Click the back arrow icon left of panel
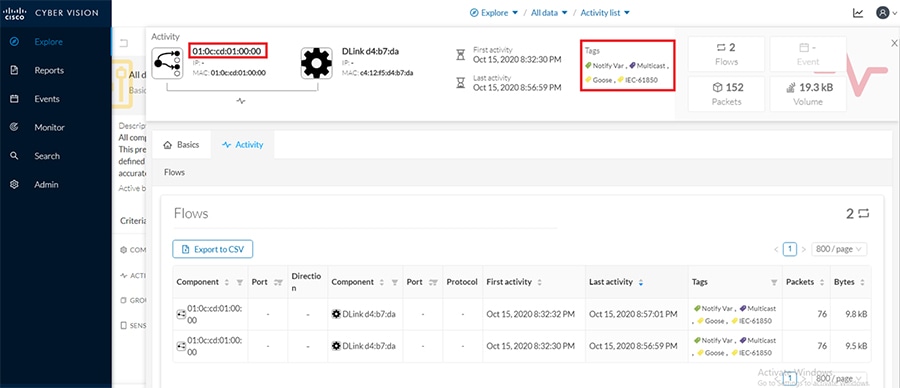The image size is (900, 388). point(123,43)
